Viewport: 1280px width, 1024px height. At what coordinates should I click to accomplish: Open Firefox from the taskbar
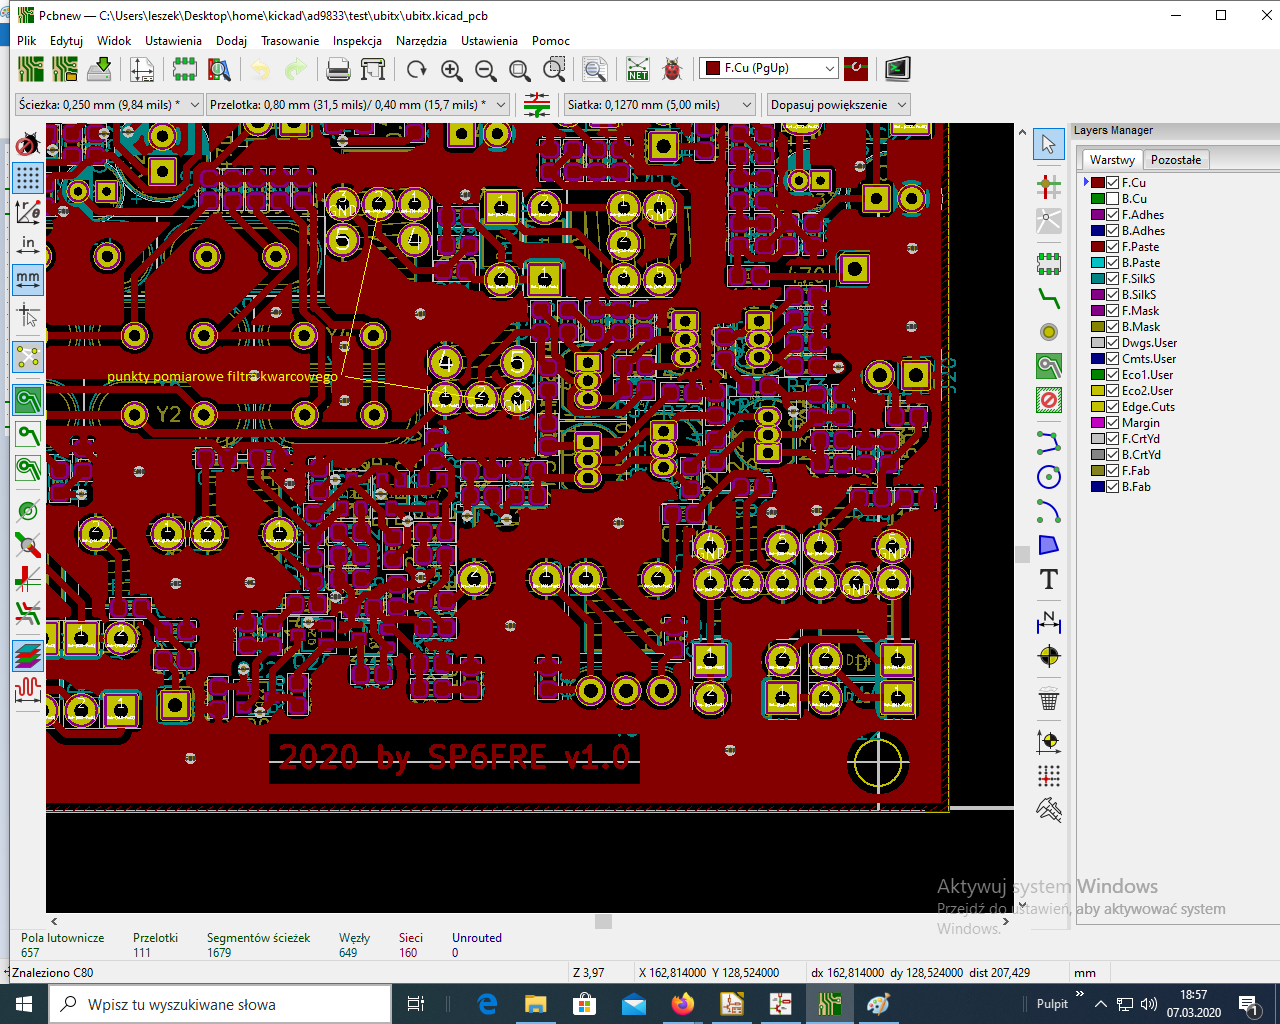pos(683,1004)
